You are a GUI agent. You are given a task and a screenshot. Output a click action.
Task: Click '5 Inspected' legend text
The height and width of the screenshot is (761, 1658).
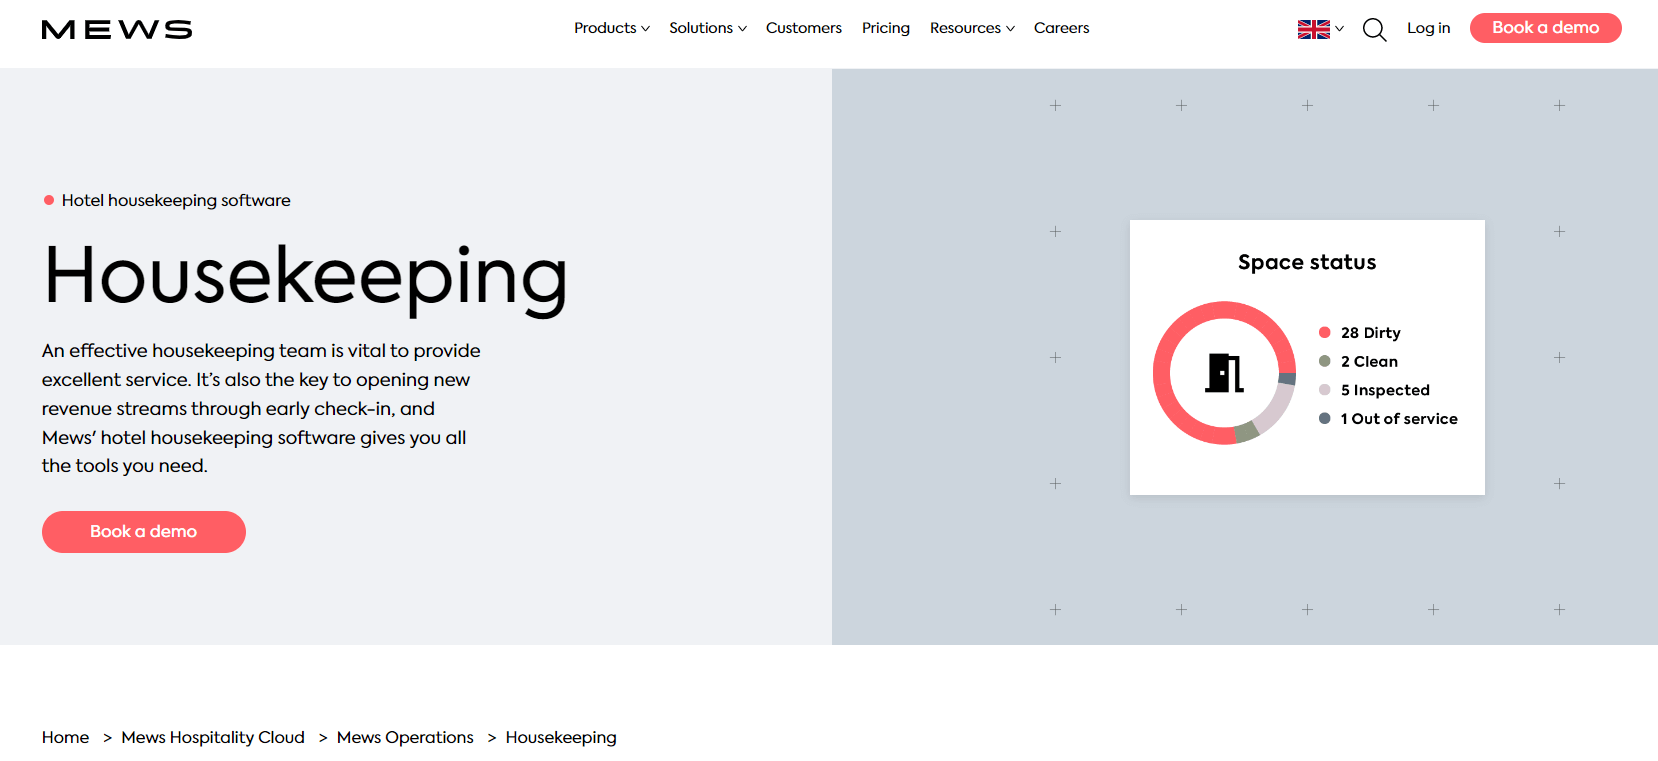pos(1385,390)
